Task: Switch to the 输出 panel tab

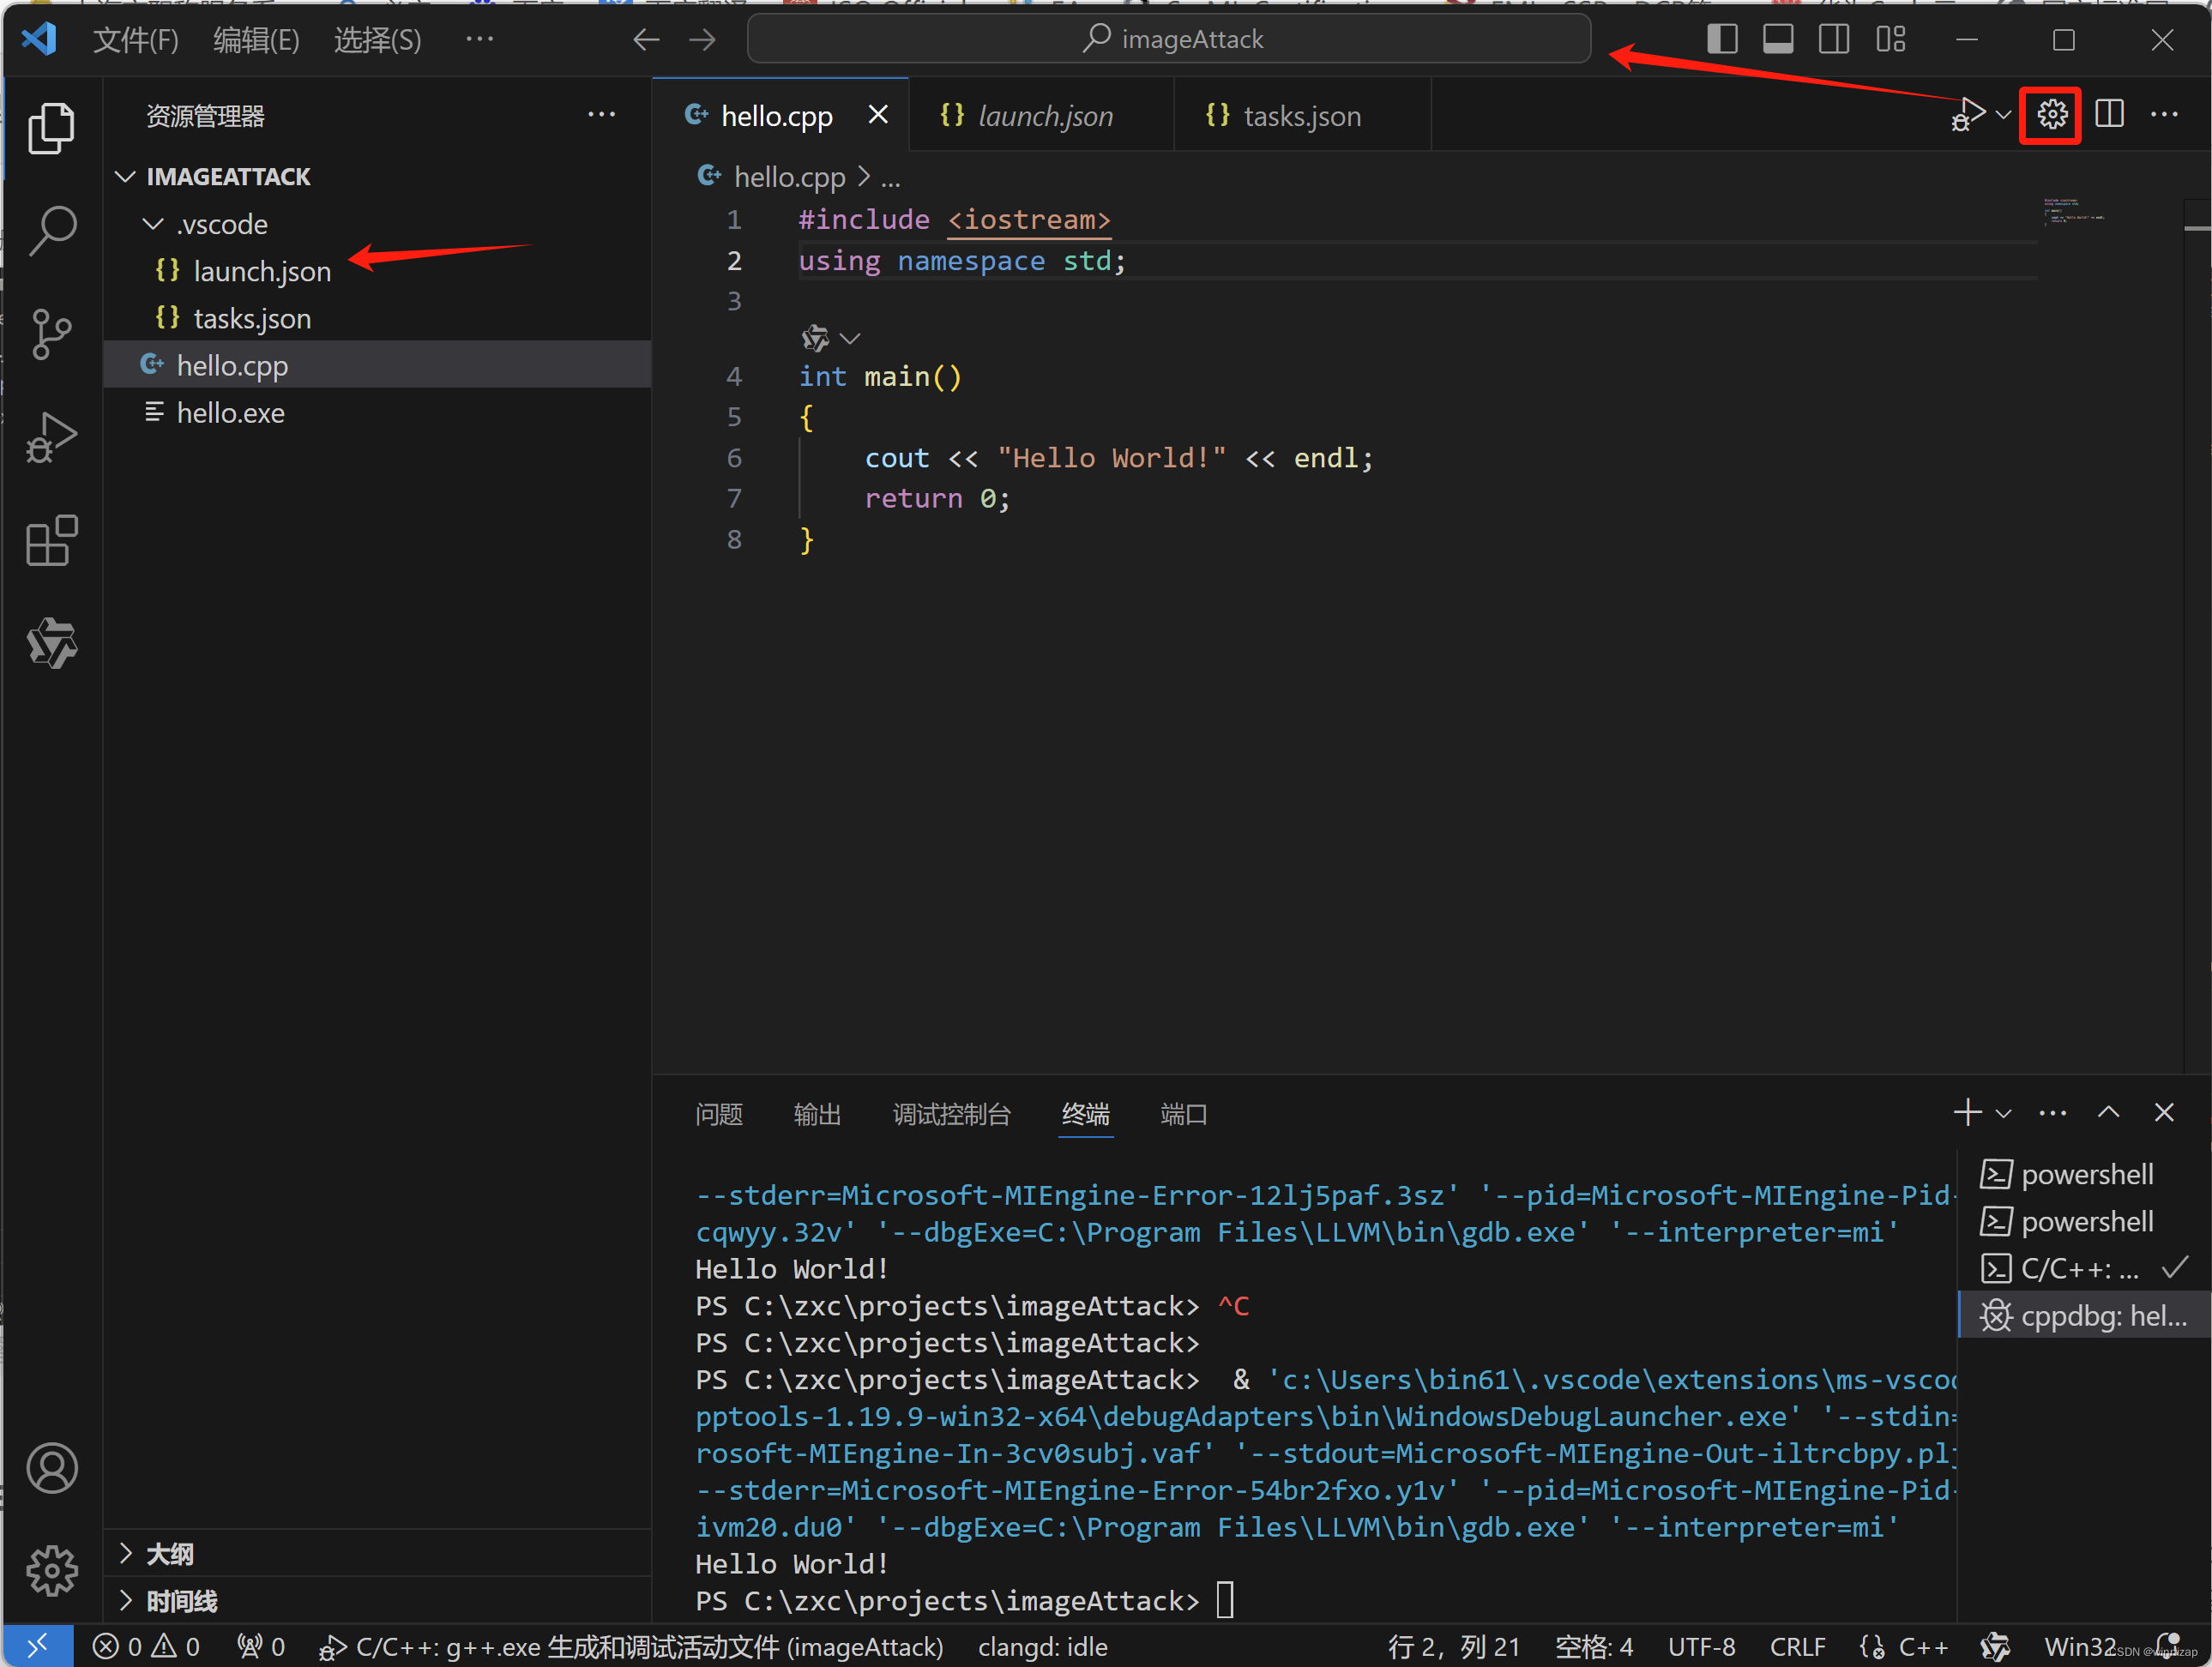Action: click(x=817, y=1114)
